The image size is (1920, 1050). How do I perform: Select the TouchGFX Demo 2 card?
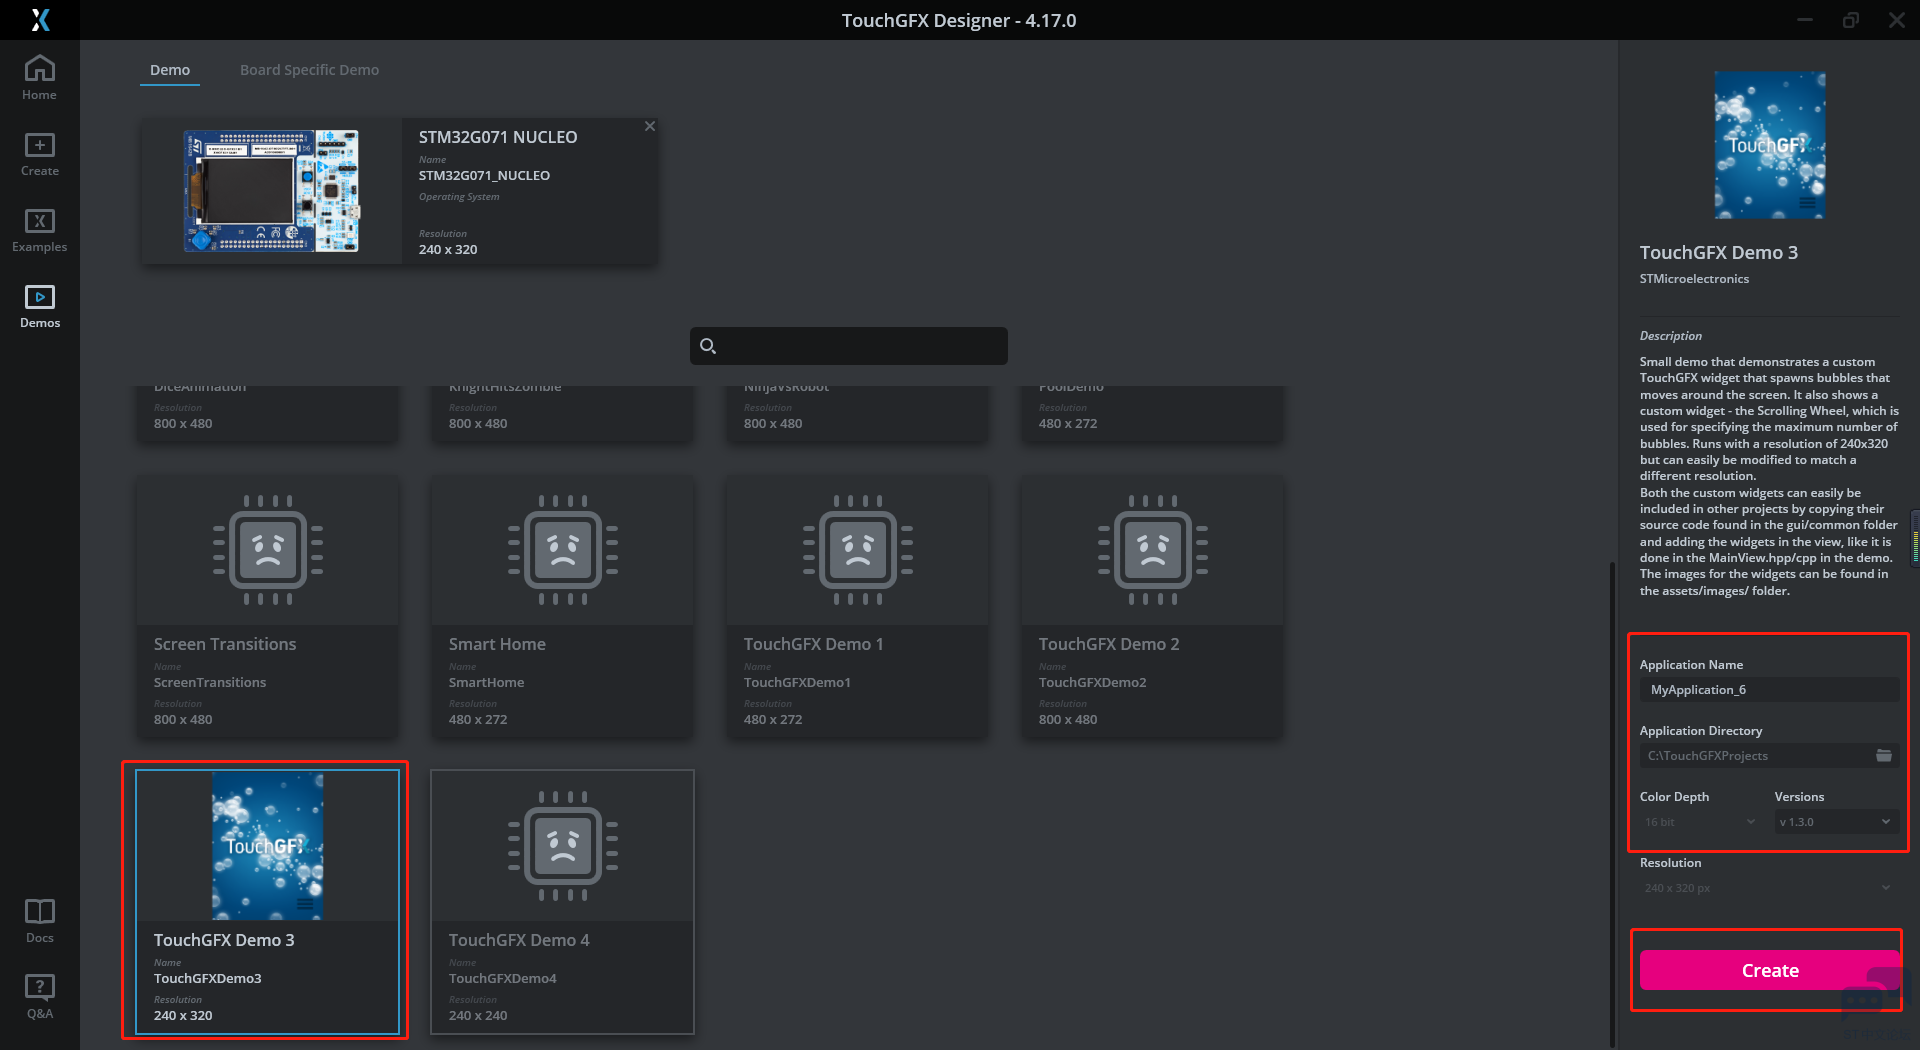[1153, 607]
